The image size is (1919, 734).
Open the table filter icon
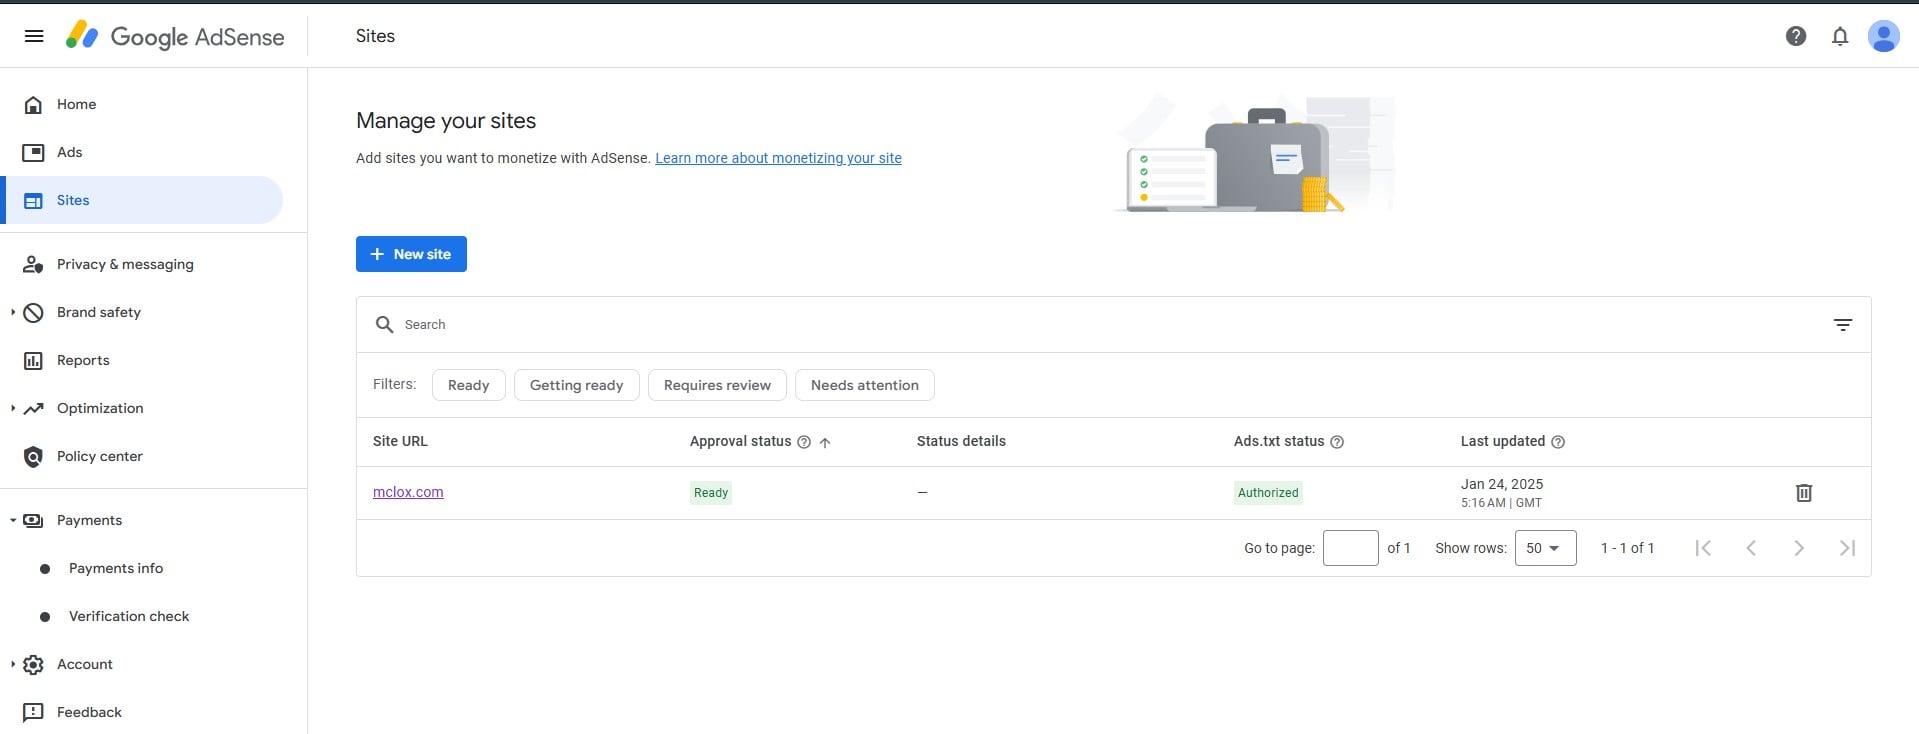[1842, 325]
